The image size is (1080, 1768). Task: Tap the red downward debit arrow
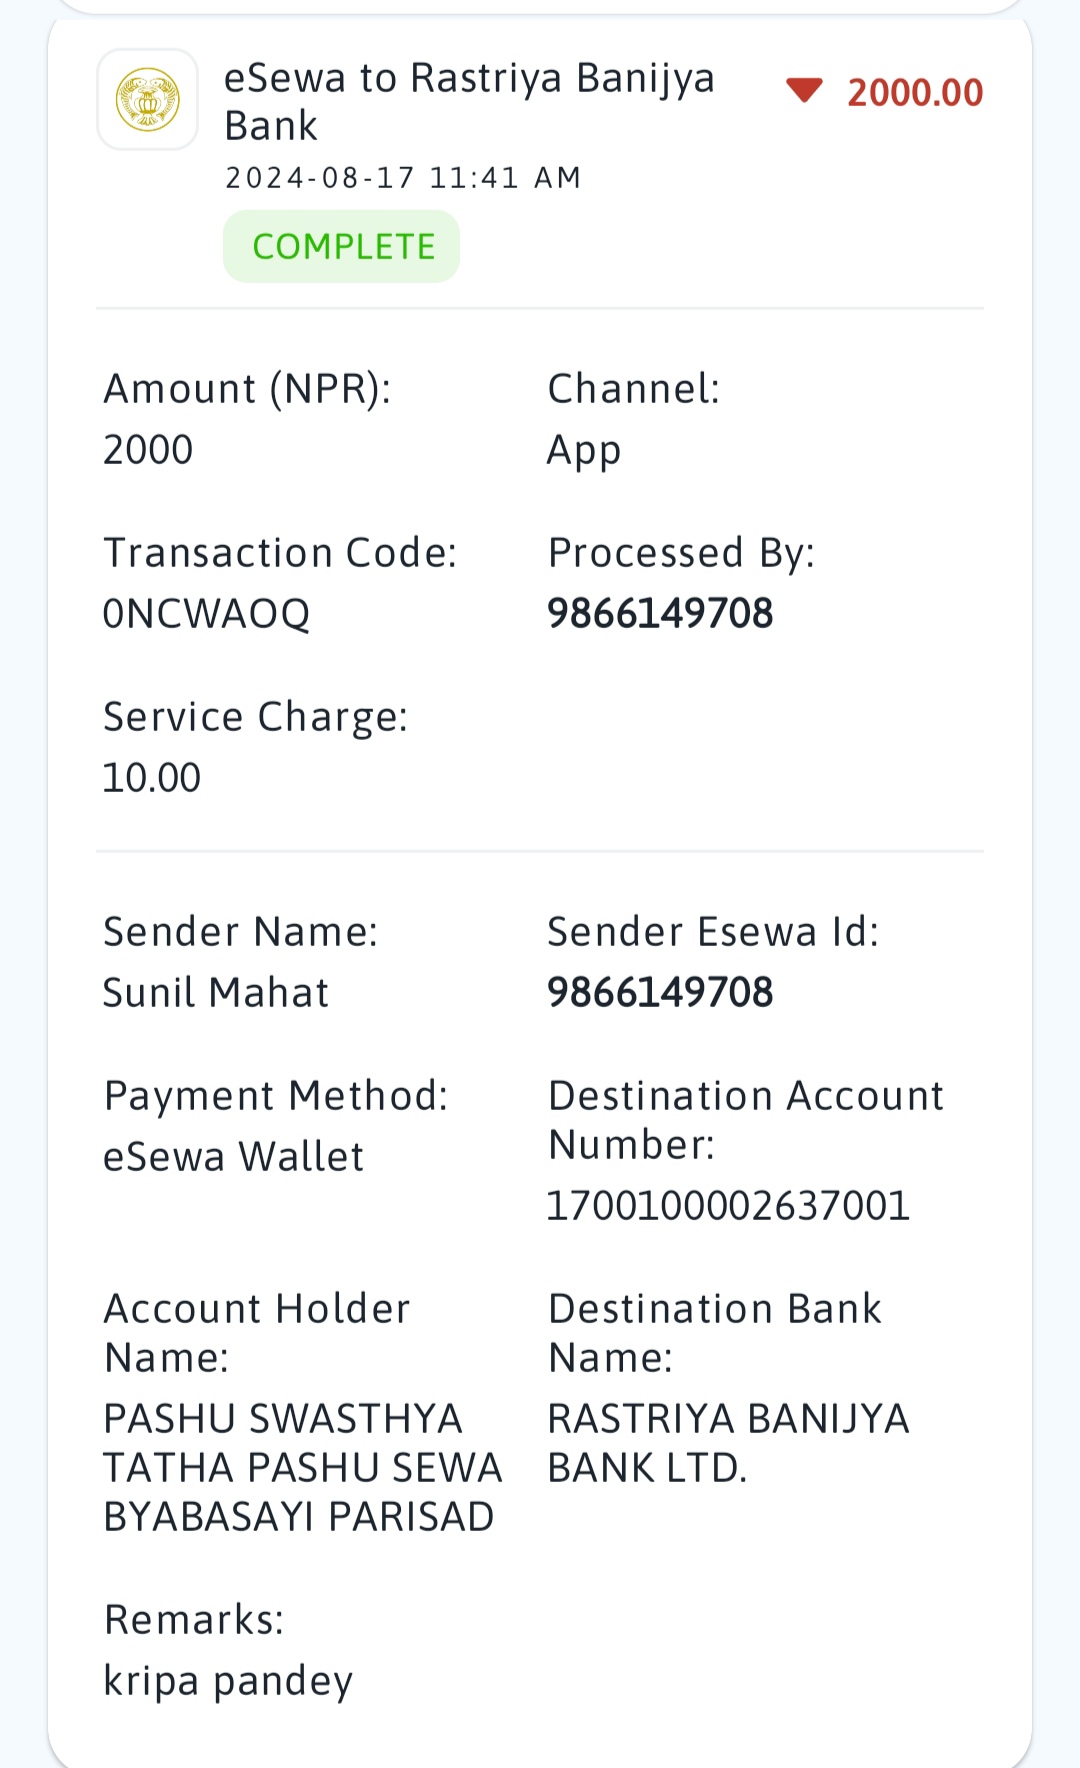804,91
